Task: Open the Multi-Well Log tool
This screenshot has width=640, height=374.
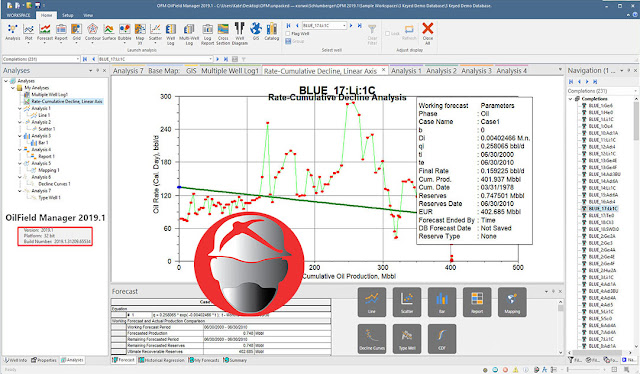Action: click(189, 33)
